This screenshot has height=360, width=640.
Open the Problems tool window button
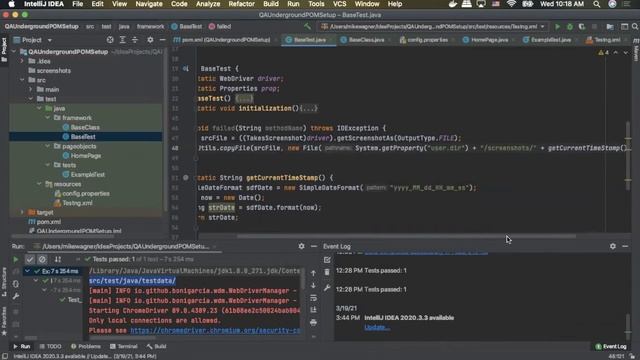click(x=86, y=347)
